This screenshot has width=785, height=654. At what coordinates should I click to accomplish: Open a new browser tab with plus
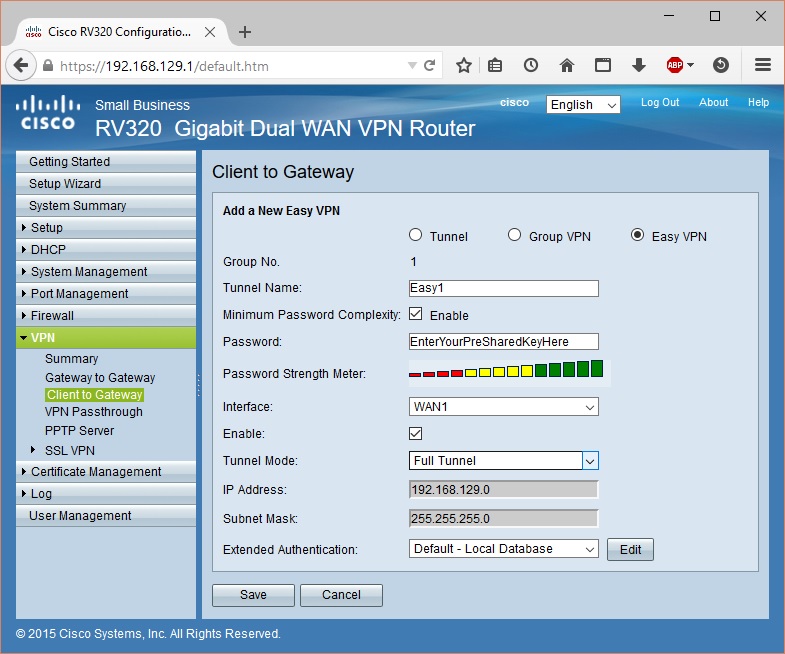pyautogui.click(x=245, y=33)
